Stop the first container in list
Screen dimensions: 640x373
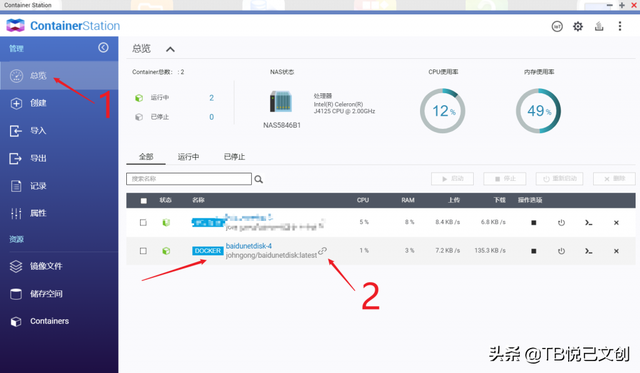533,223
